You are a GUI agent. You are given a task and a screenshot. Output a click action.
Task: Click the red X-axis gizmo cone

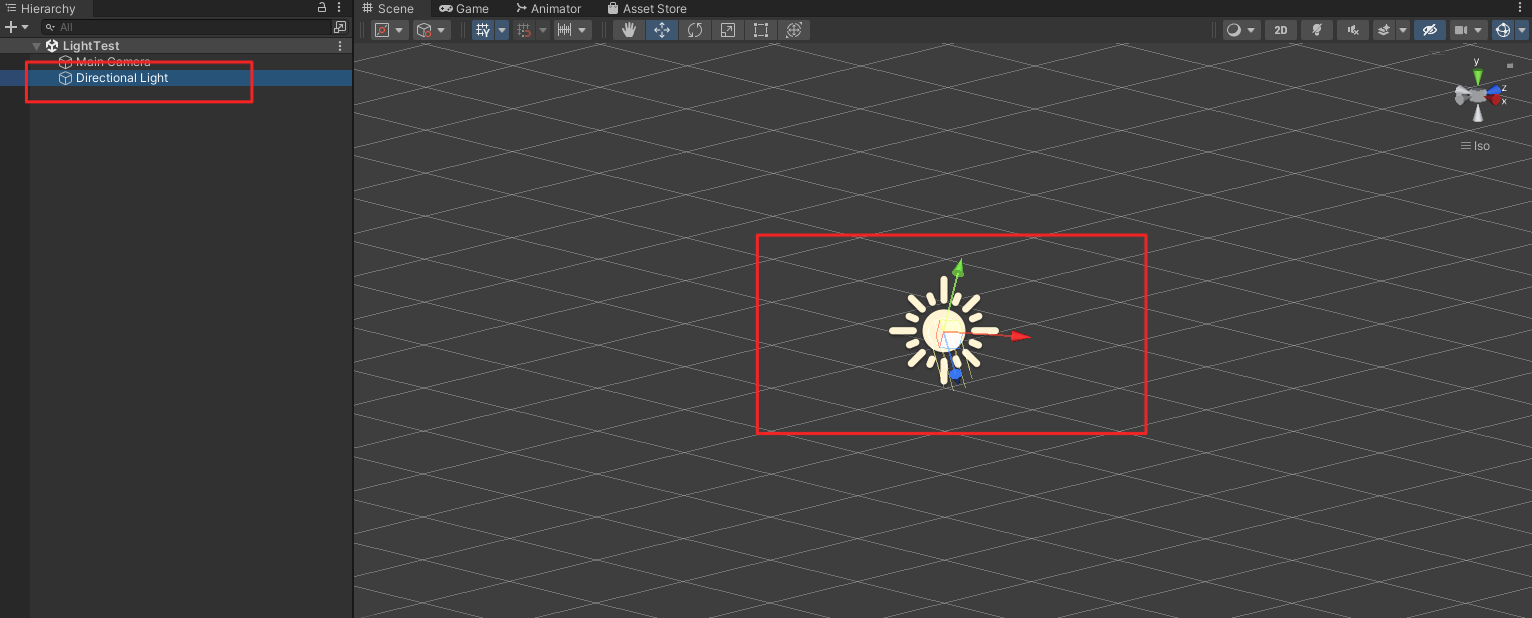tap(1495, 99)
